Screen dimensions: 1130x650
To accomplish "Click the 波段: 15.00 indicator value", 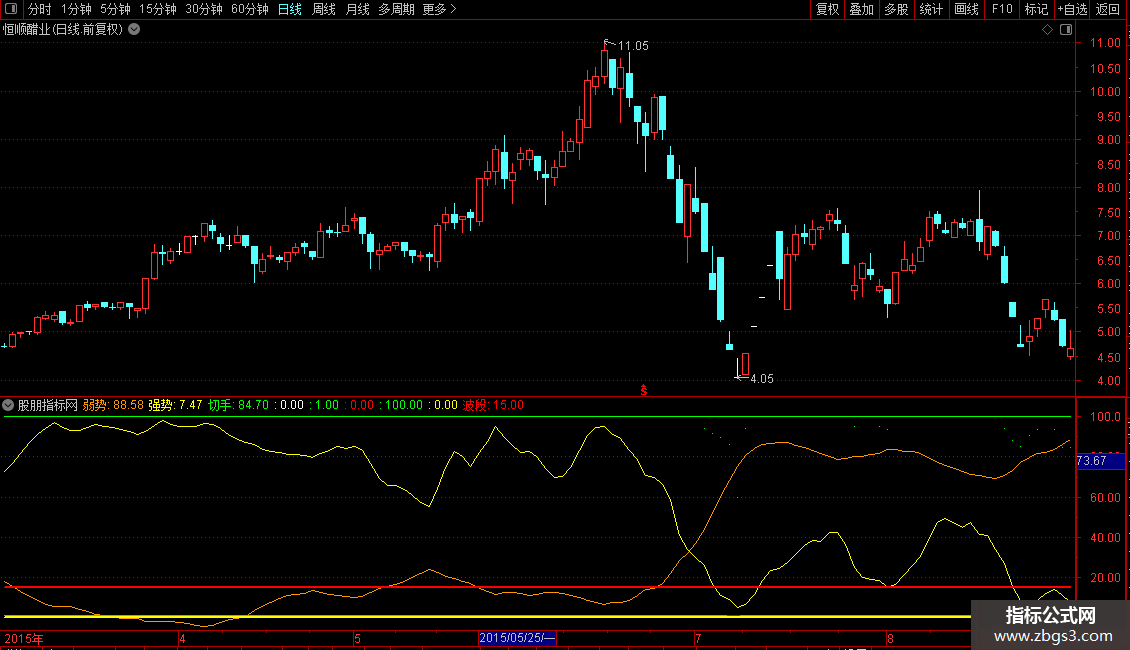I will coord(493,405).
